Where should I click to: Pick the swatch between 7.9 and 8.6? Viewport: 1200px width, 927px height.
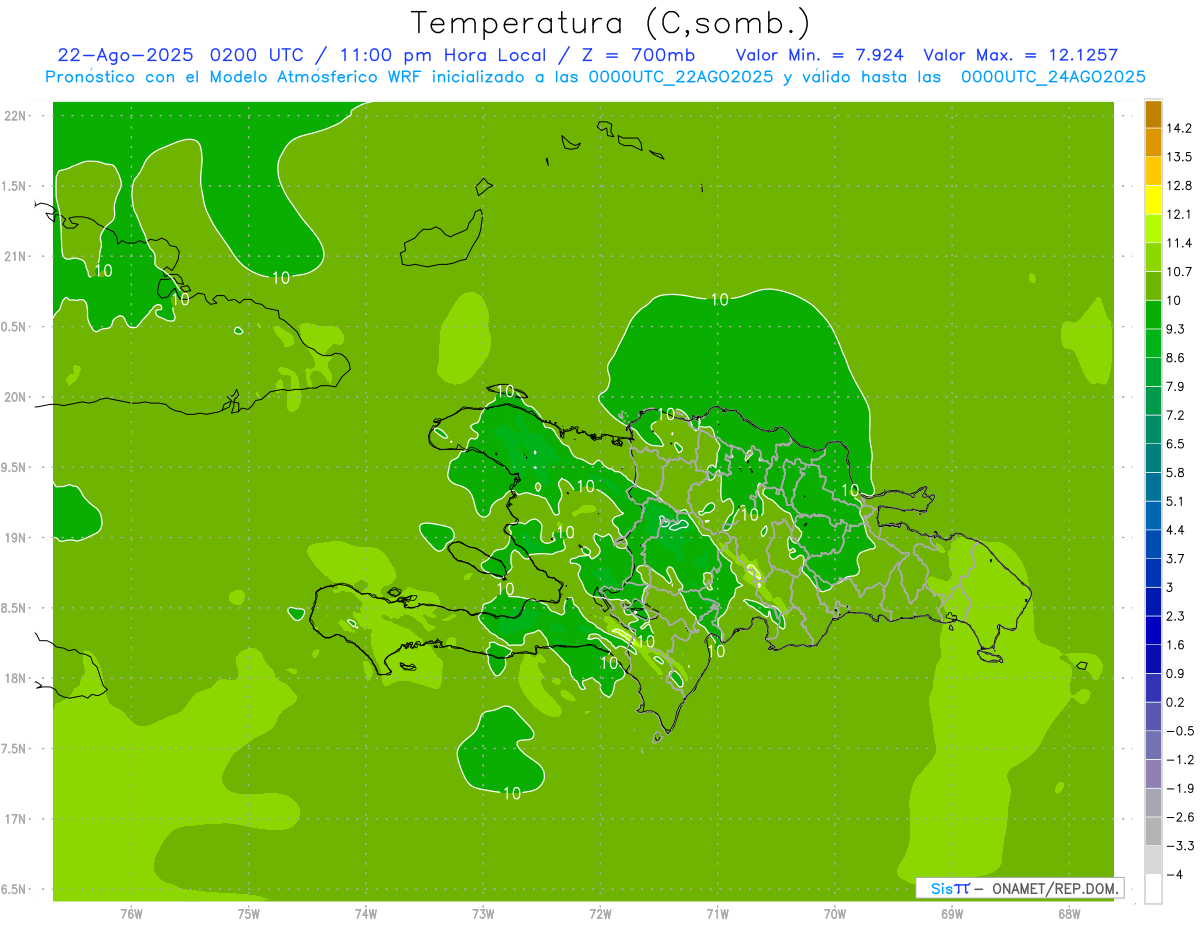pos(1153,372)
